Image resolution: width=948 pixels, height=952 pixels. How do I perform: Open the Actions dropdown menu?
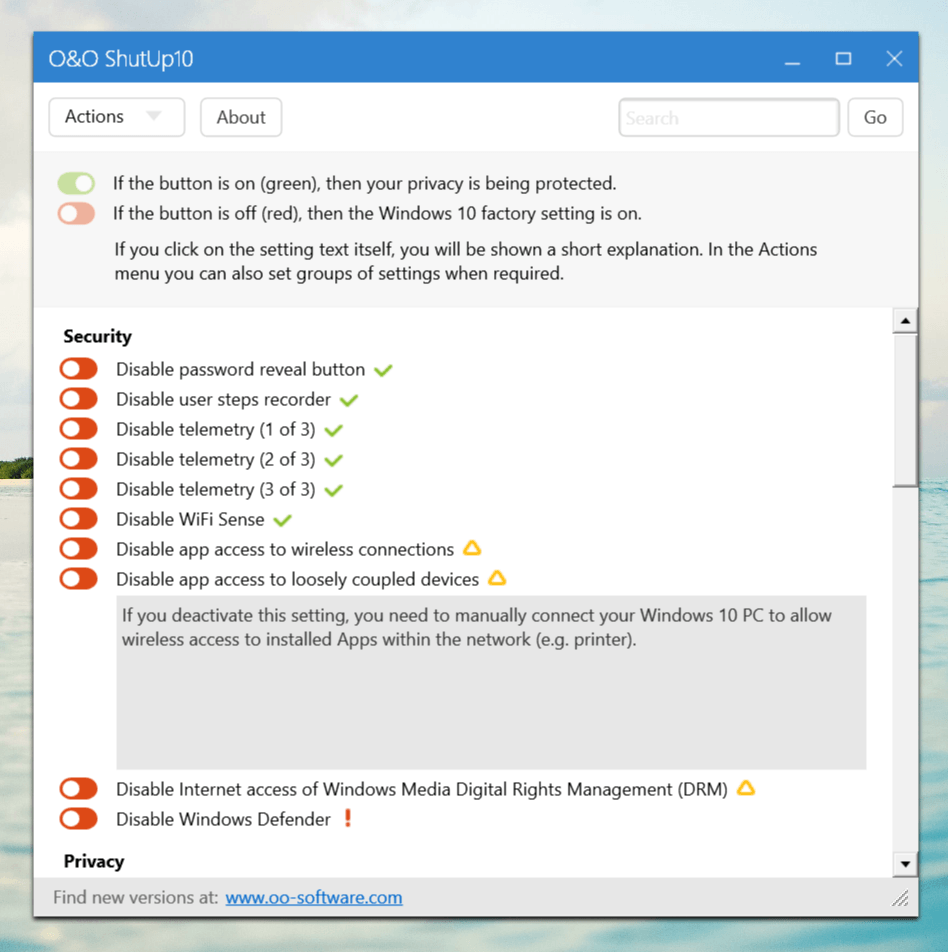[x=117, y=117]
